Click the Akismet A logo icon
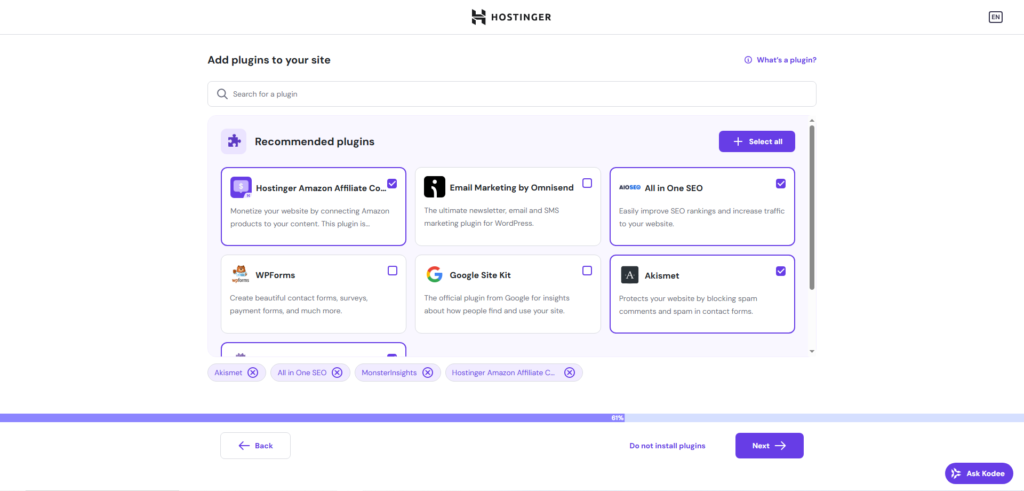Viewport: 1024px width, 491px height. click(x=630, y=275)
